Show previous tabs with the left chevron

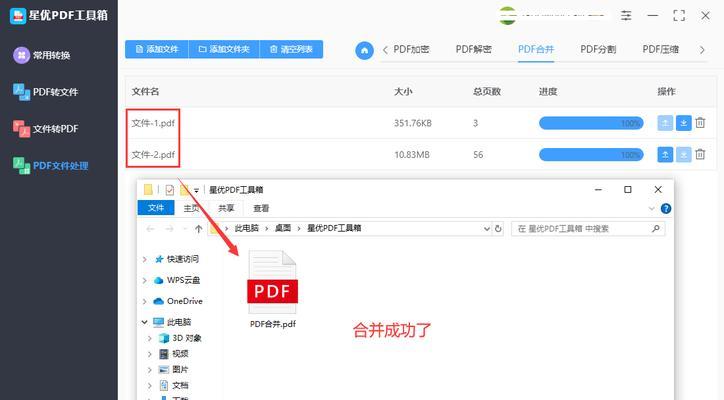385,50
